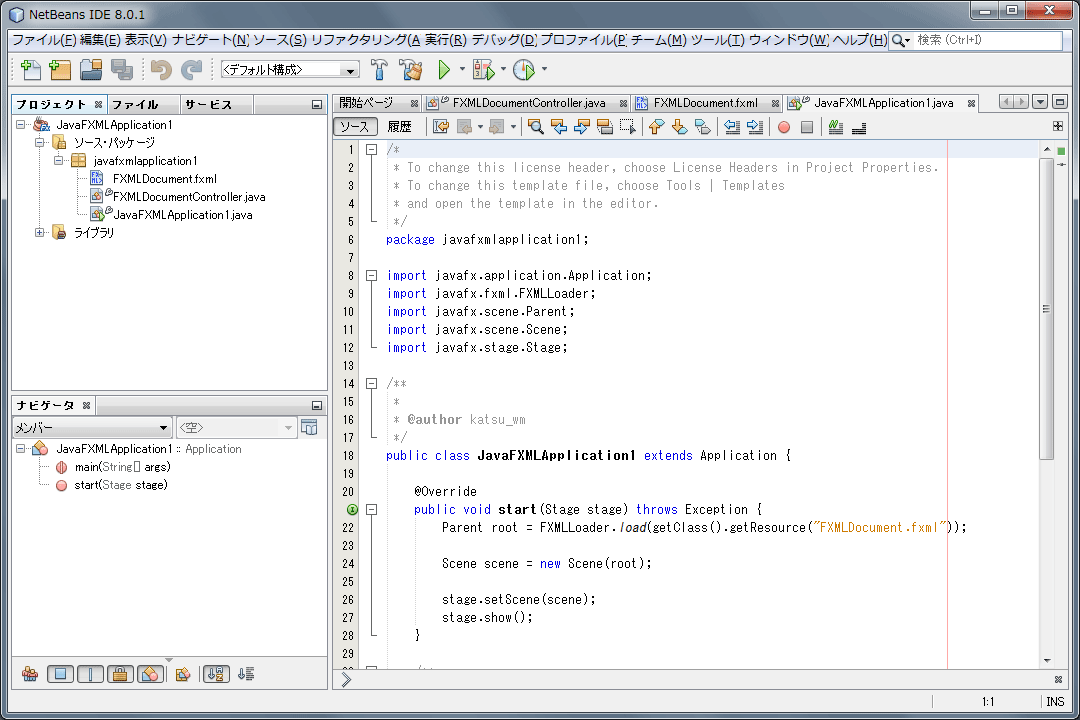Click the Find Previous Occurrence icon
This screenshot has height=720, width=1080.
pyautogui.click(x=559, y=127)
